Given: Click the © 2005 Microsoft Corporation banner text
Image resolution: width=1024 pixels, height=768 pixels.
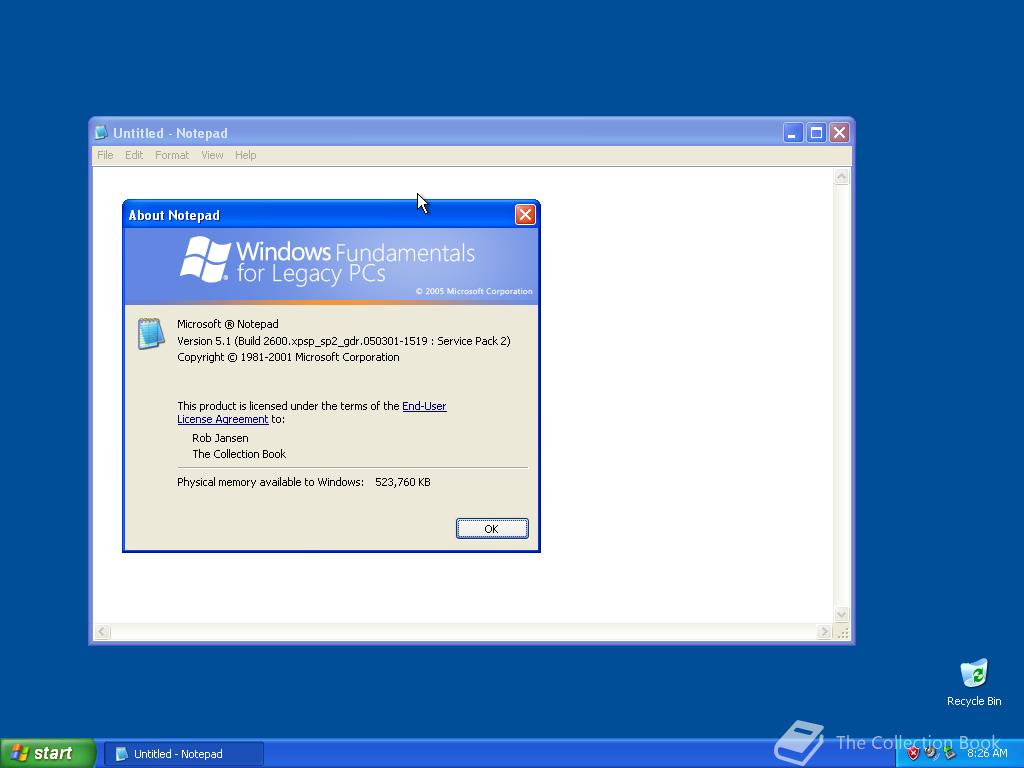Looking at the screenshot, I should pyautogui.click(x=474, y=291).
